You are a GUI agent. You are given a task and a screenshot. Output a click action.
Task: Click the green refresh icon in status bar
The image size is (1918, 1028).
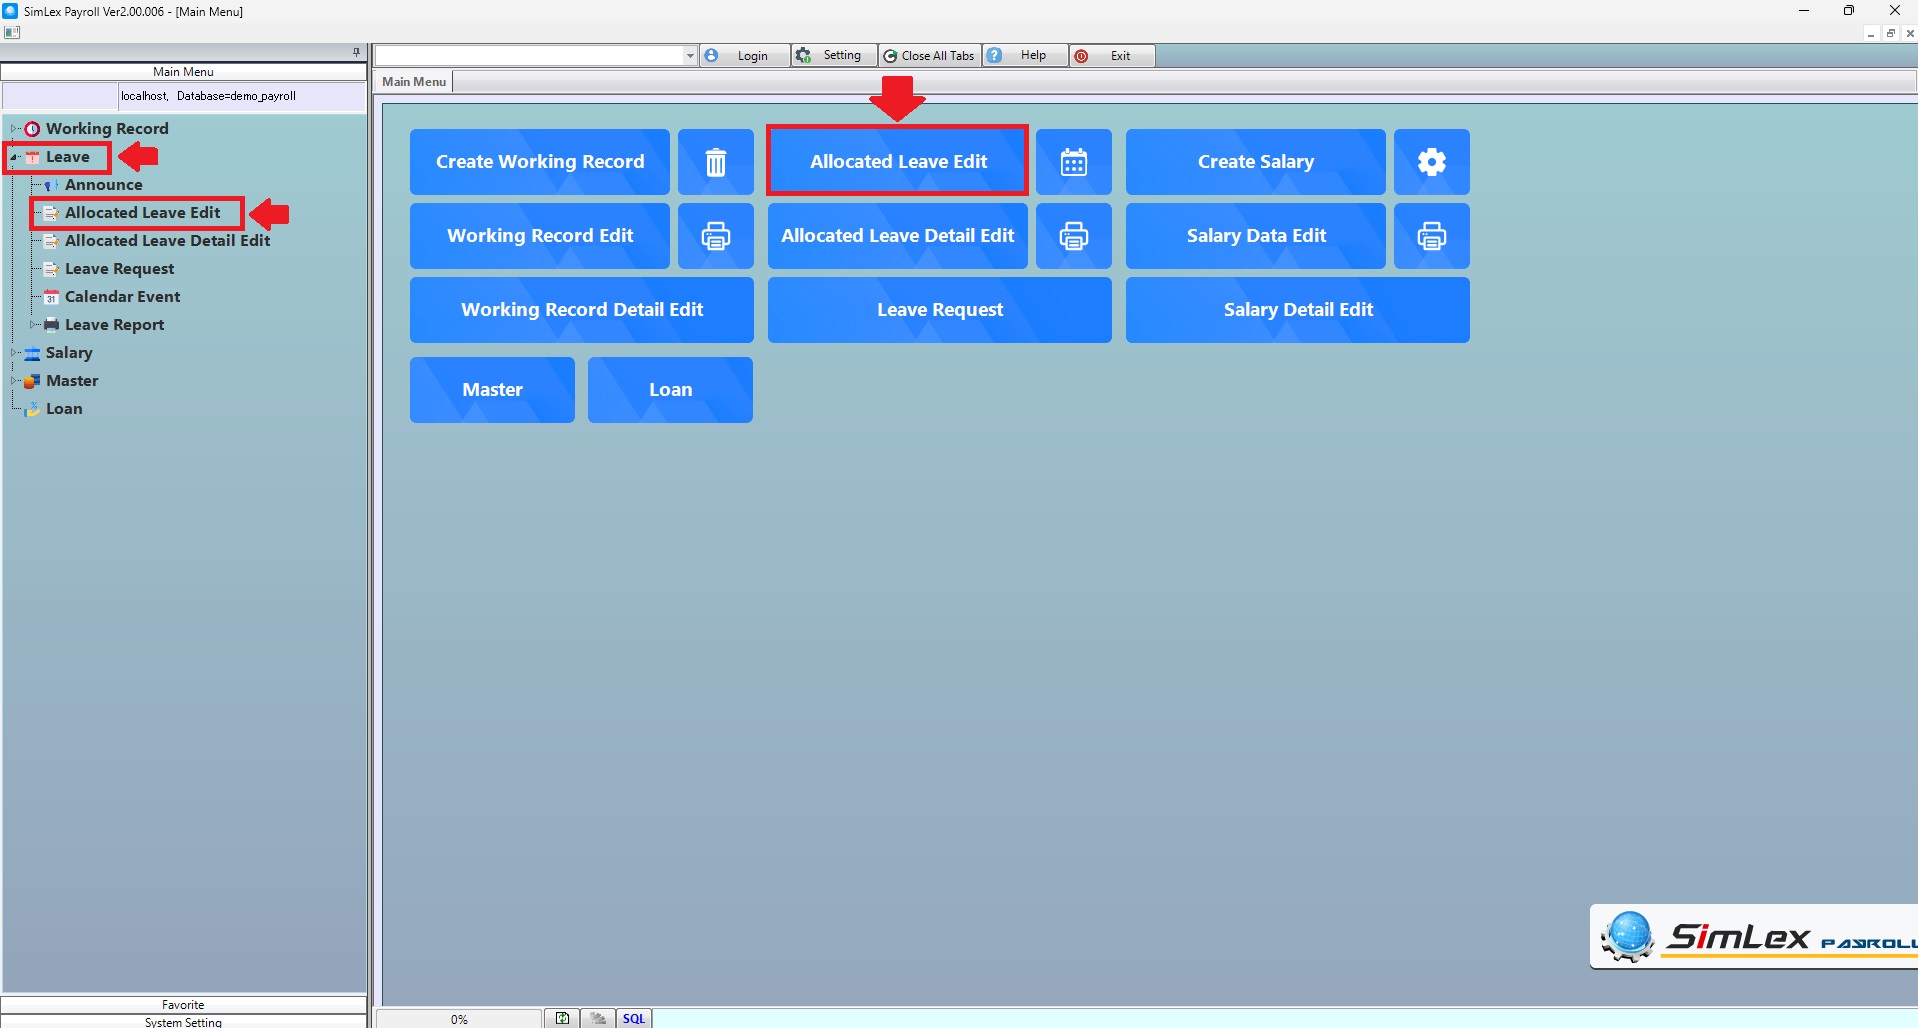[x=562, y=1018]
